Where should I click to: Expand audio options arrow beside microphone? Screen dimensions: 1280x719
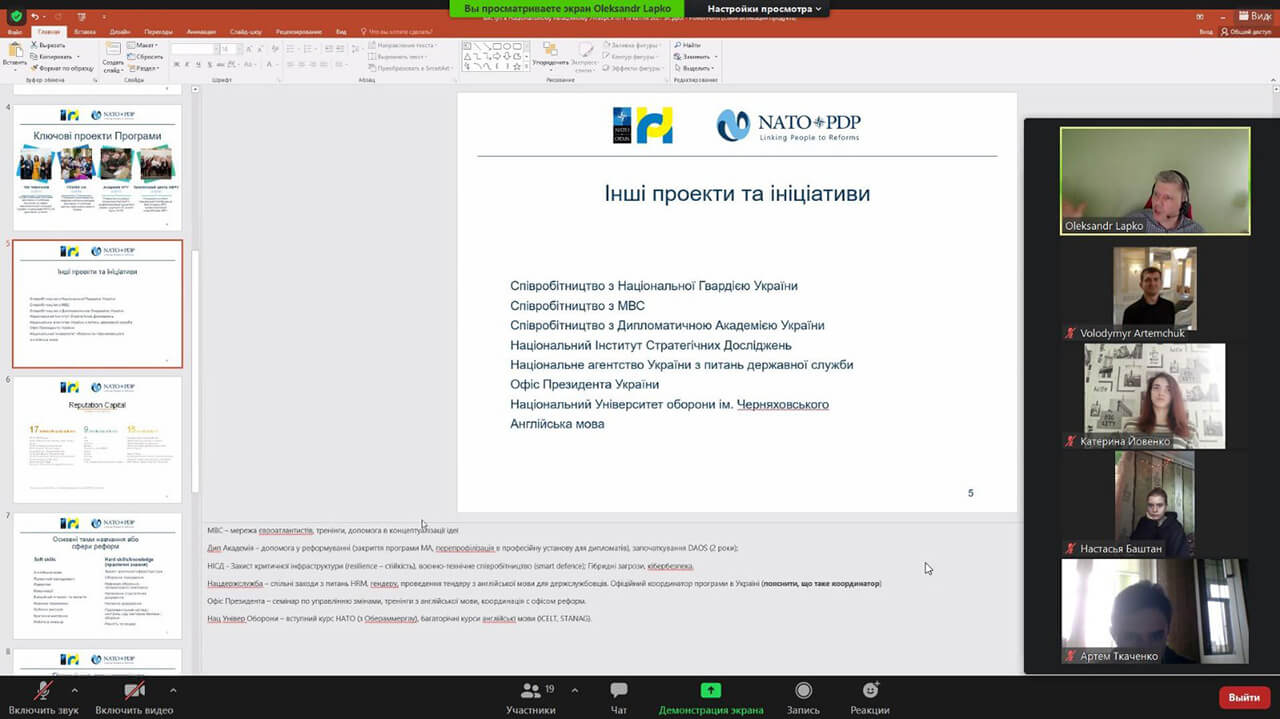point(75,690)
